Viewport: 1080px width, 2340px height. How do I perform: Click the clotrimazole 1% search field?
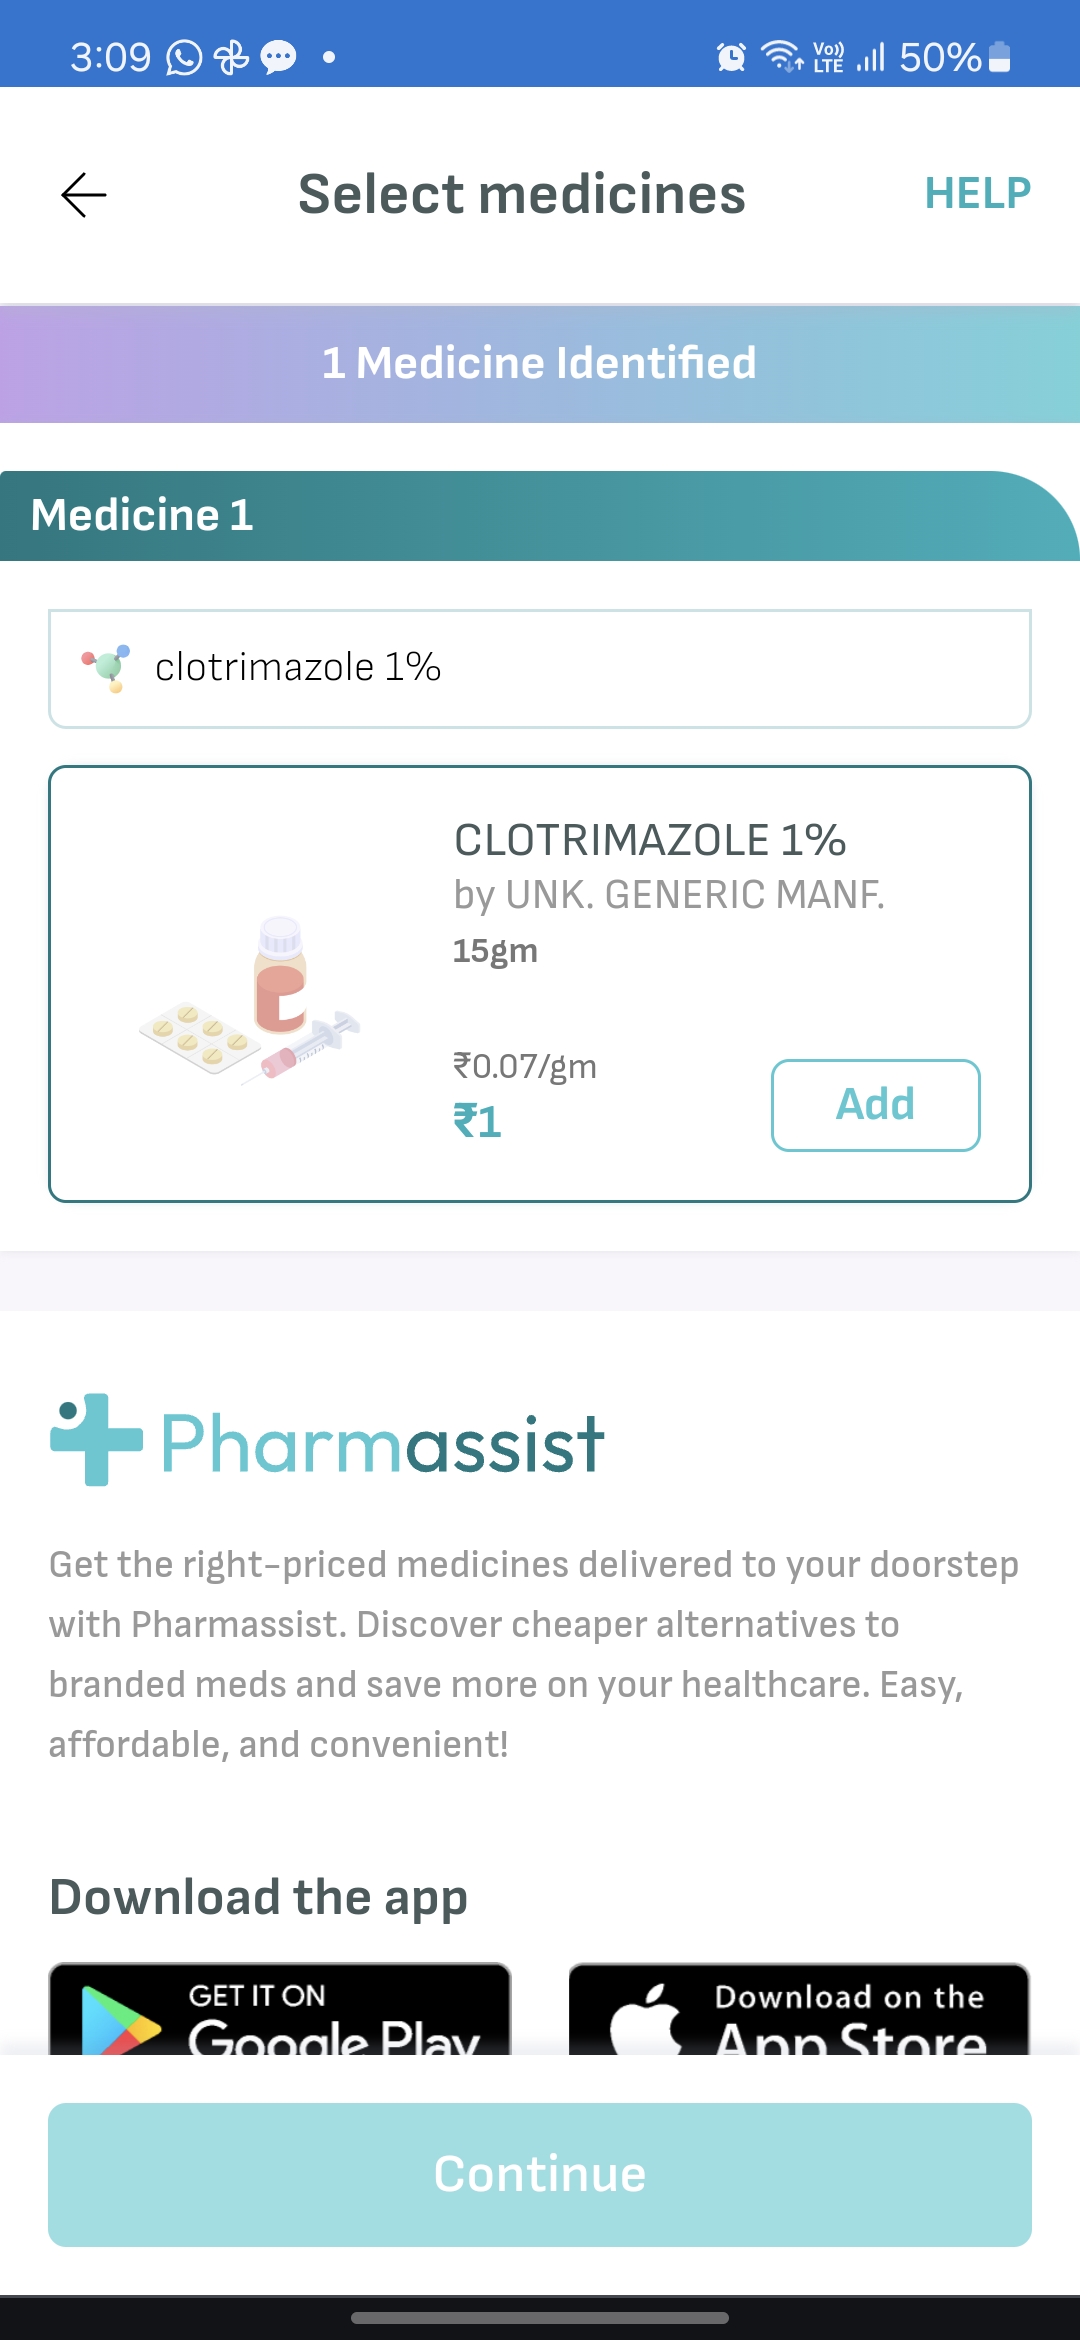pos(540,668)
